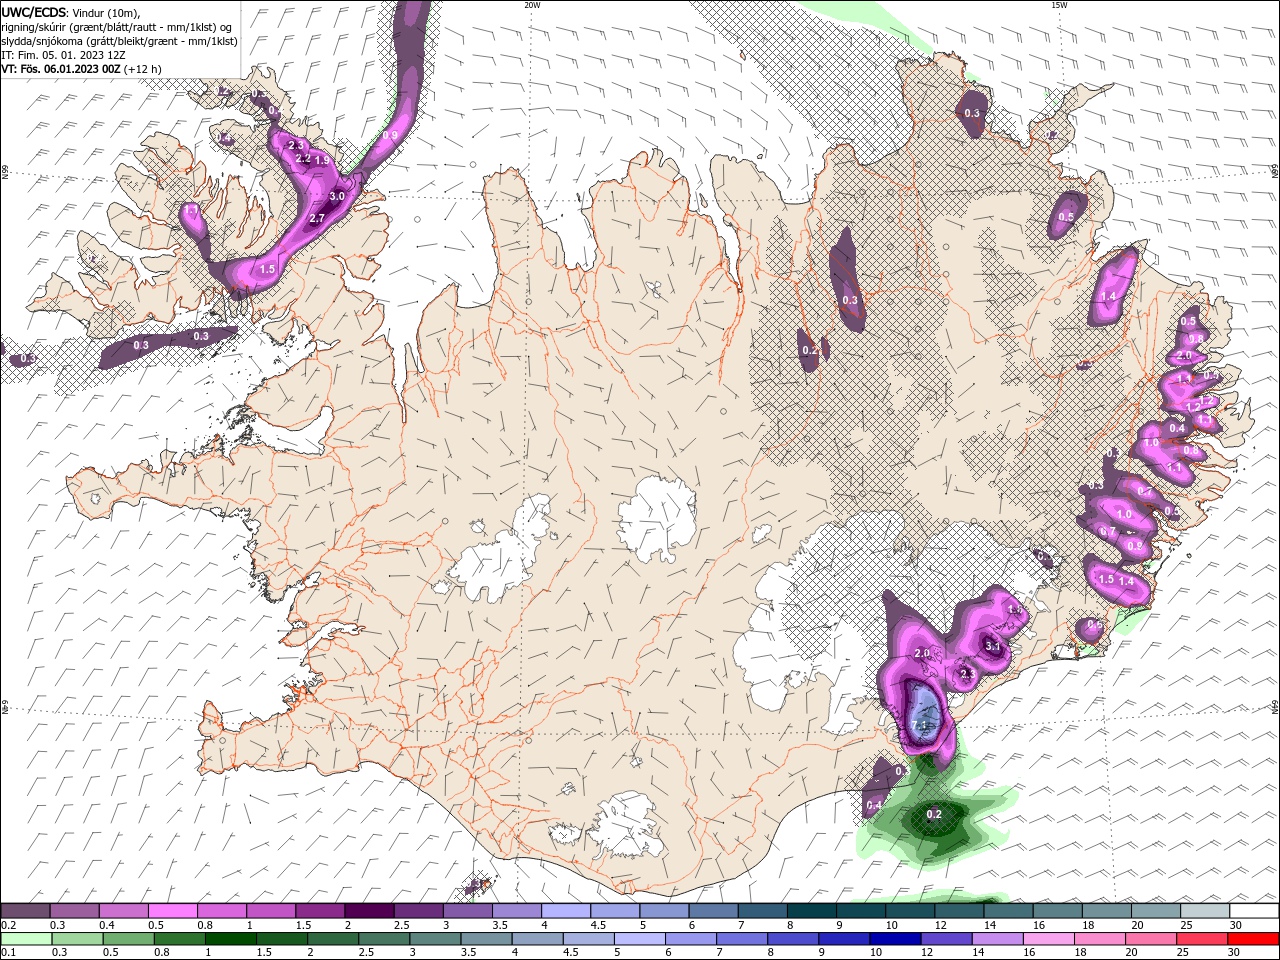Select the 10–12 dark blue rain swatch
The height and width of the screenshot is (960, 1280).
895,939
